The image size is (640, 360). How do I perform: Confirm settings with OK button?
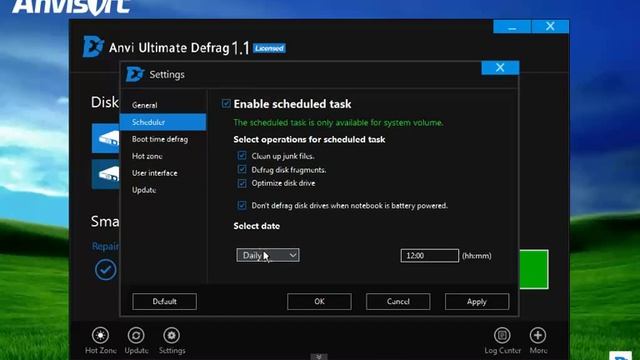click(319, 302)
